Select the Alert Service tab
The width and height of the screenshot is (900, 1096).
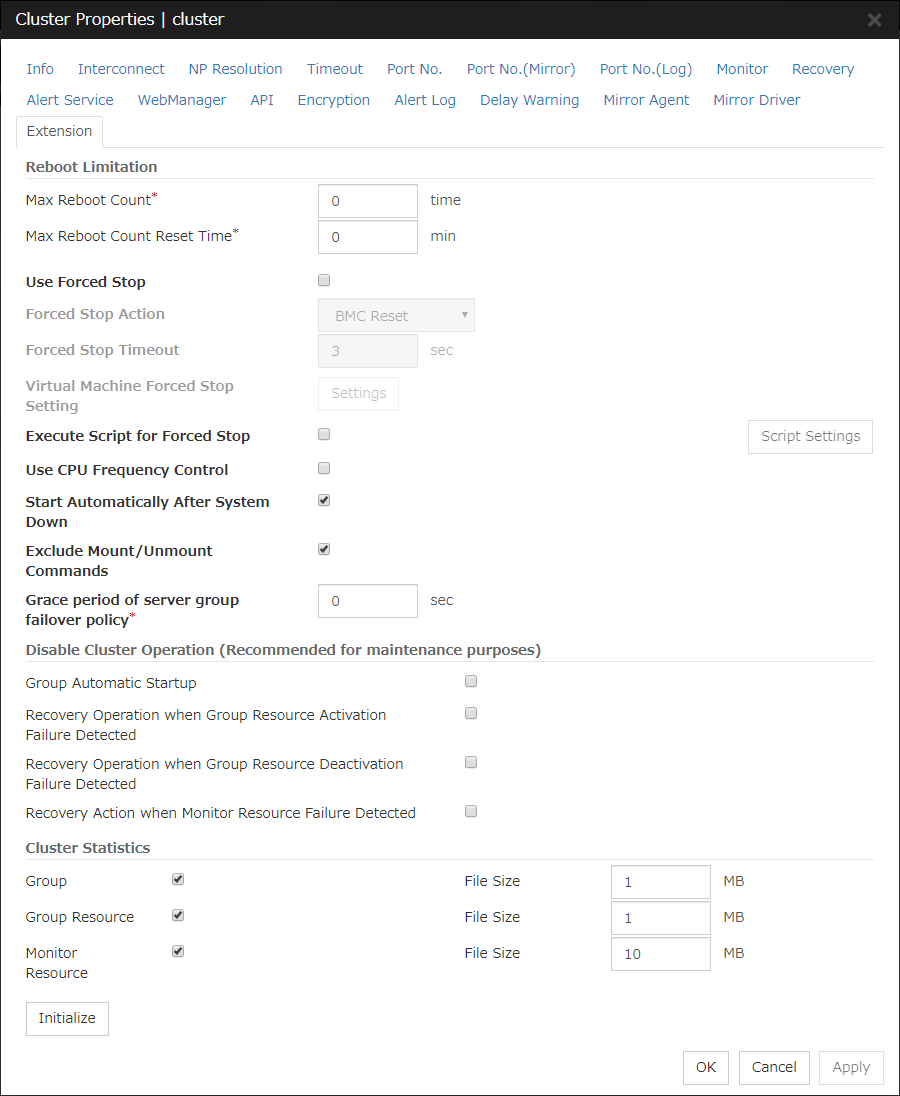pyautogui.click(x=70, y=100)
